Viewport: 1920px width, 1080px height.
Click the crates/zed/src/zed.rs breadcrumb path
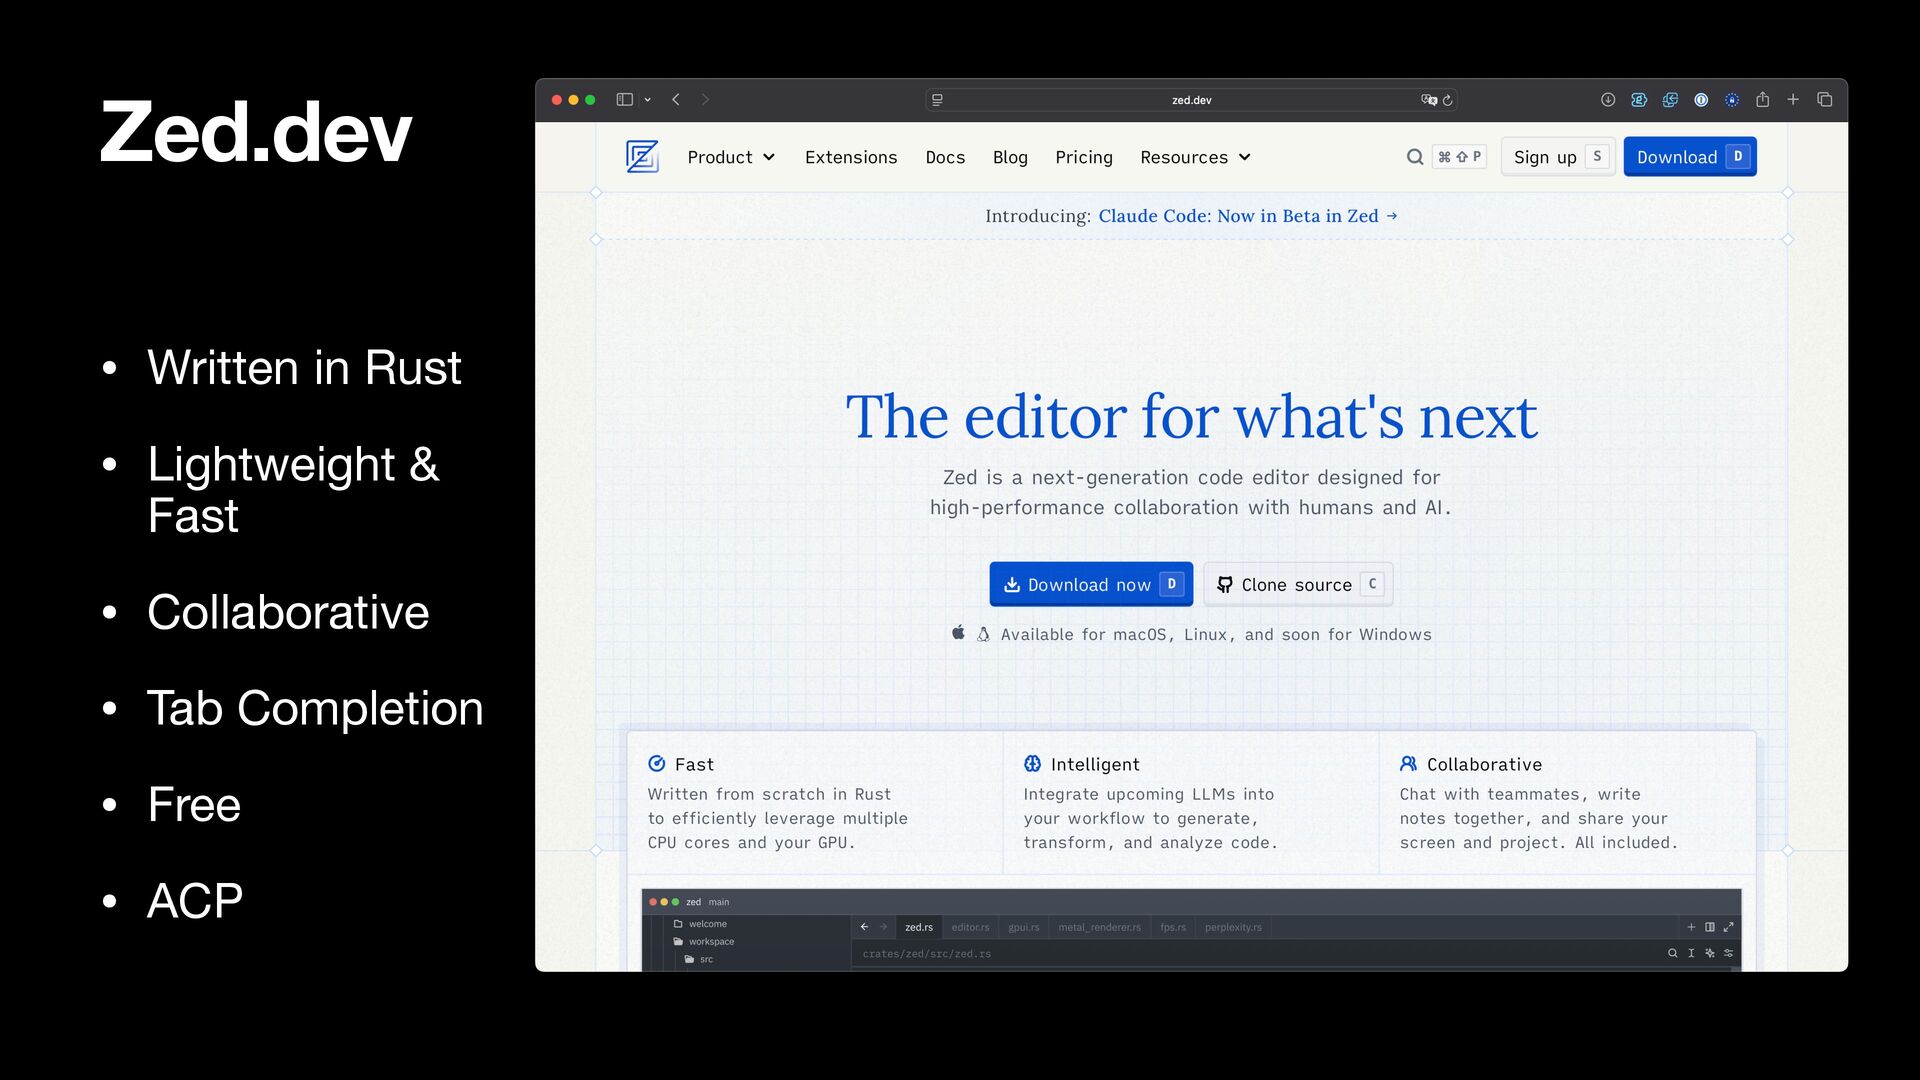coord(927,954)
